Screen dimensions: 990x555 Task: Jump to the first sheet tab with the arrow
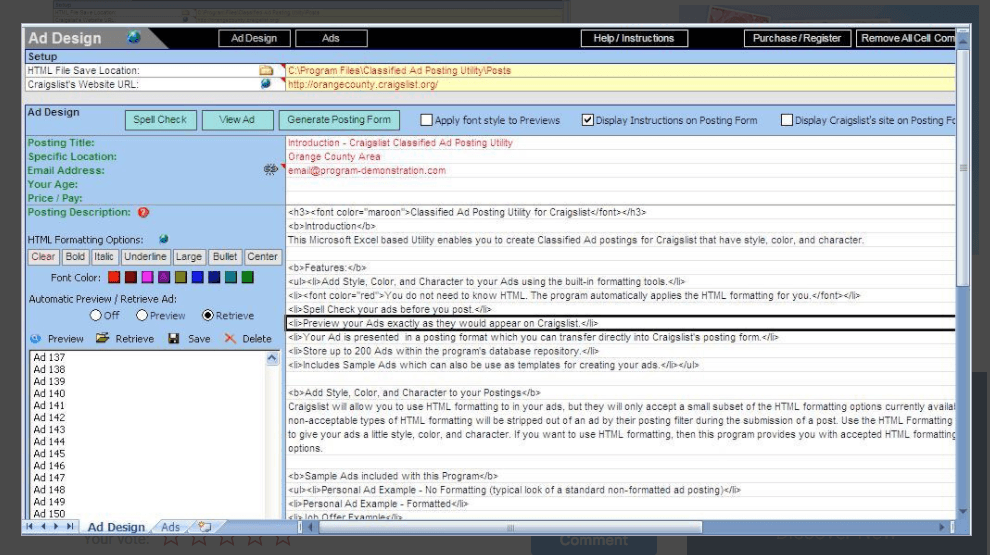30,526
